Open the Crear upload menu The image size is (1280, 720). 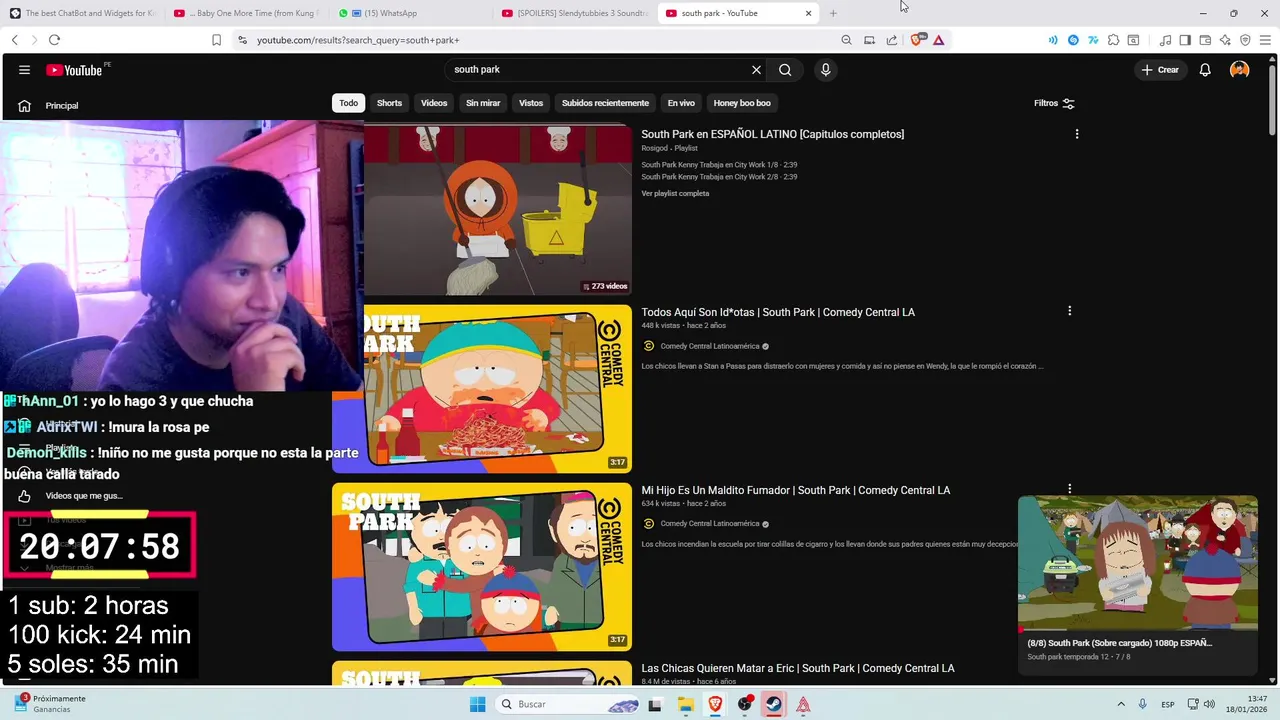[x=1160, y=70]
